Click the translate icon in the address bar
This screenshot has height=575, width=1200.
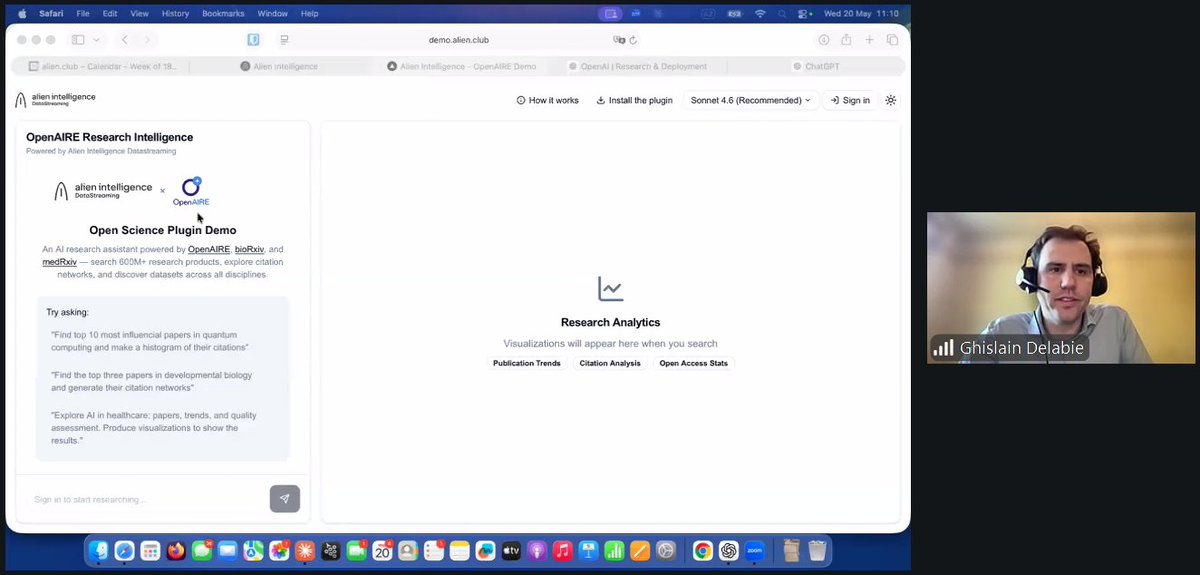pos(619,40)
